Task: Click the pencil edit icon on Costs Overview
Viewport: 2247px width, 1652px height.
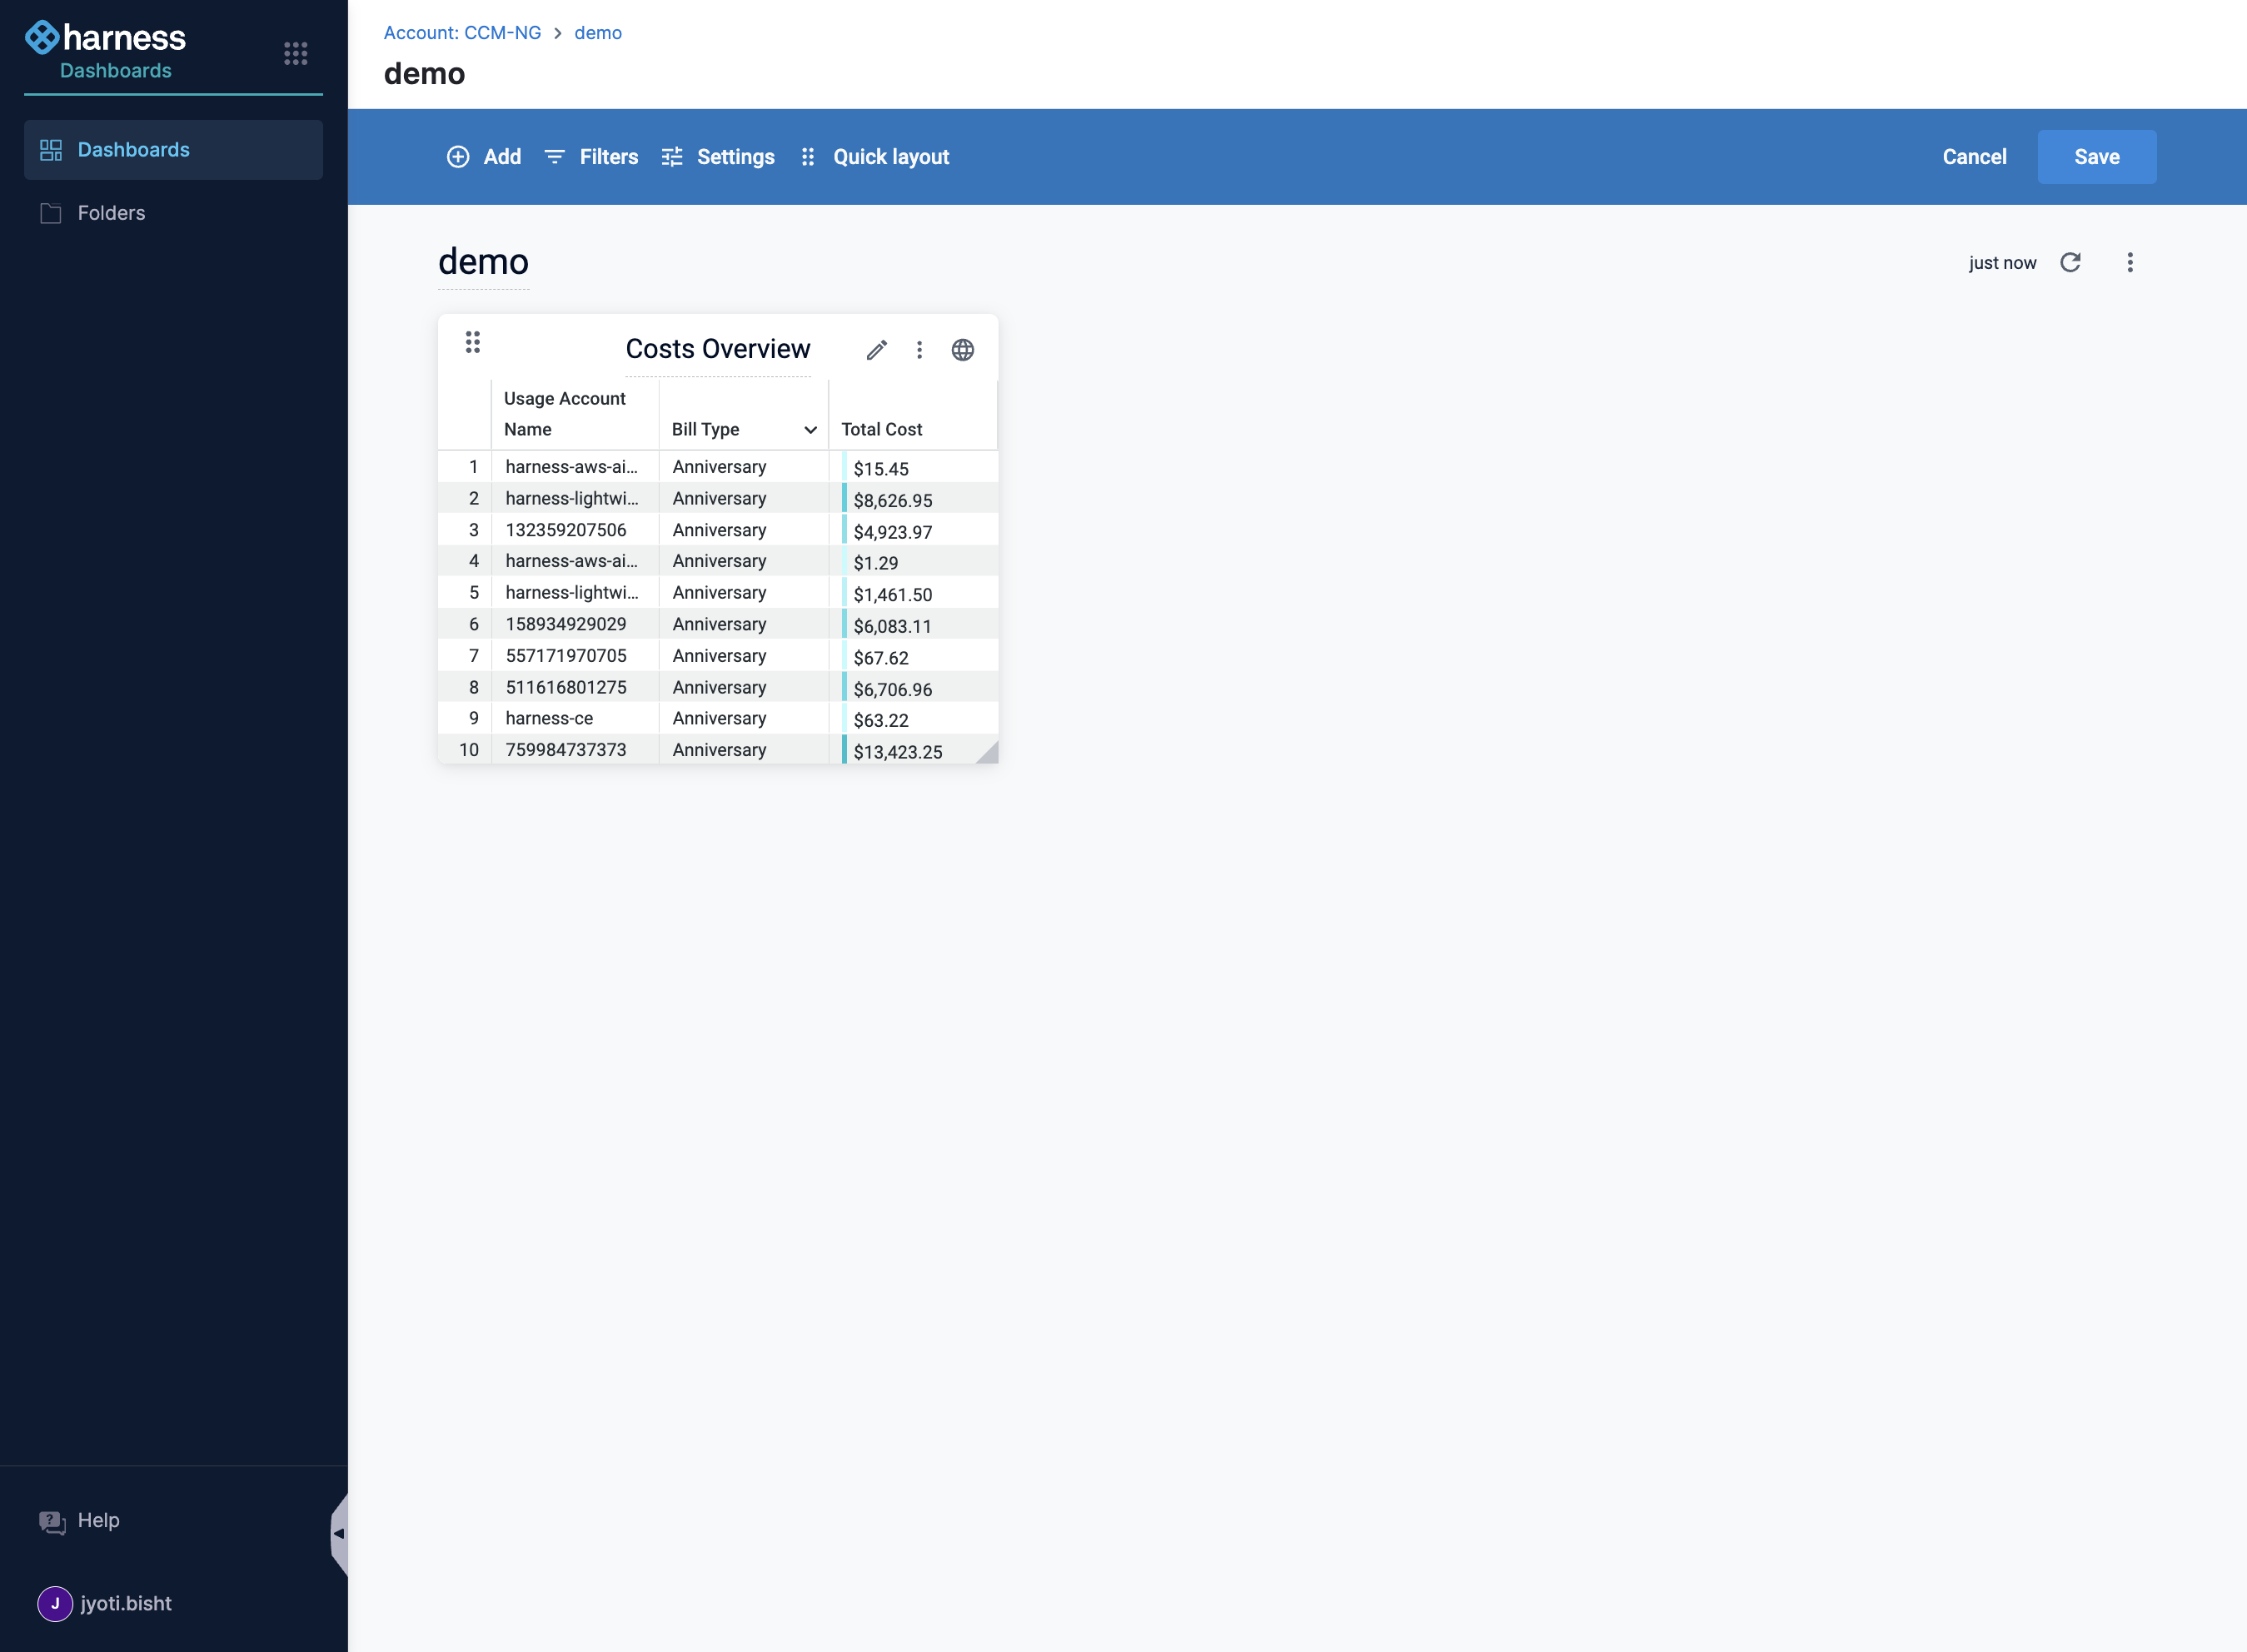Action: point(877,350)
